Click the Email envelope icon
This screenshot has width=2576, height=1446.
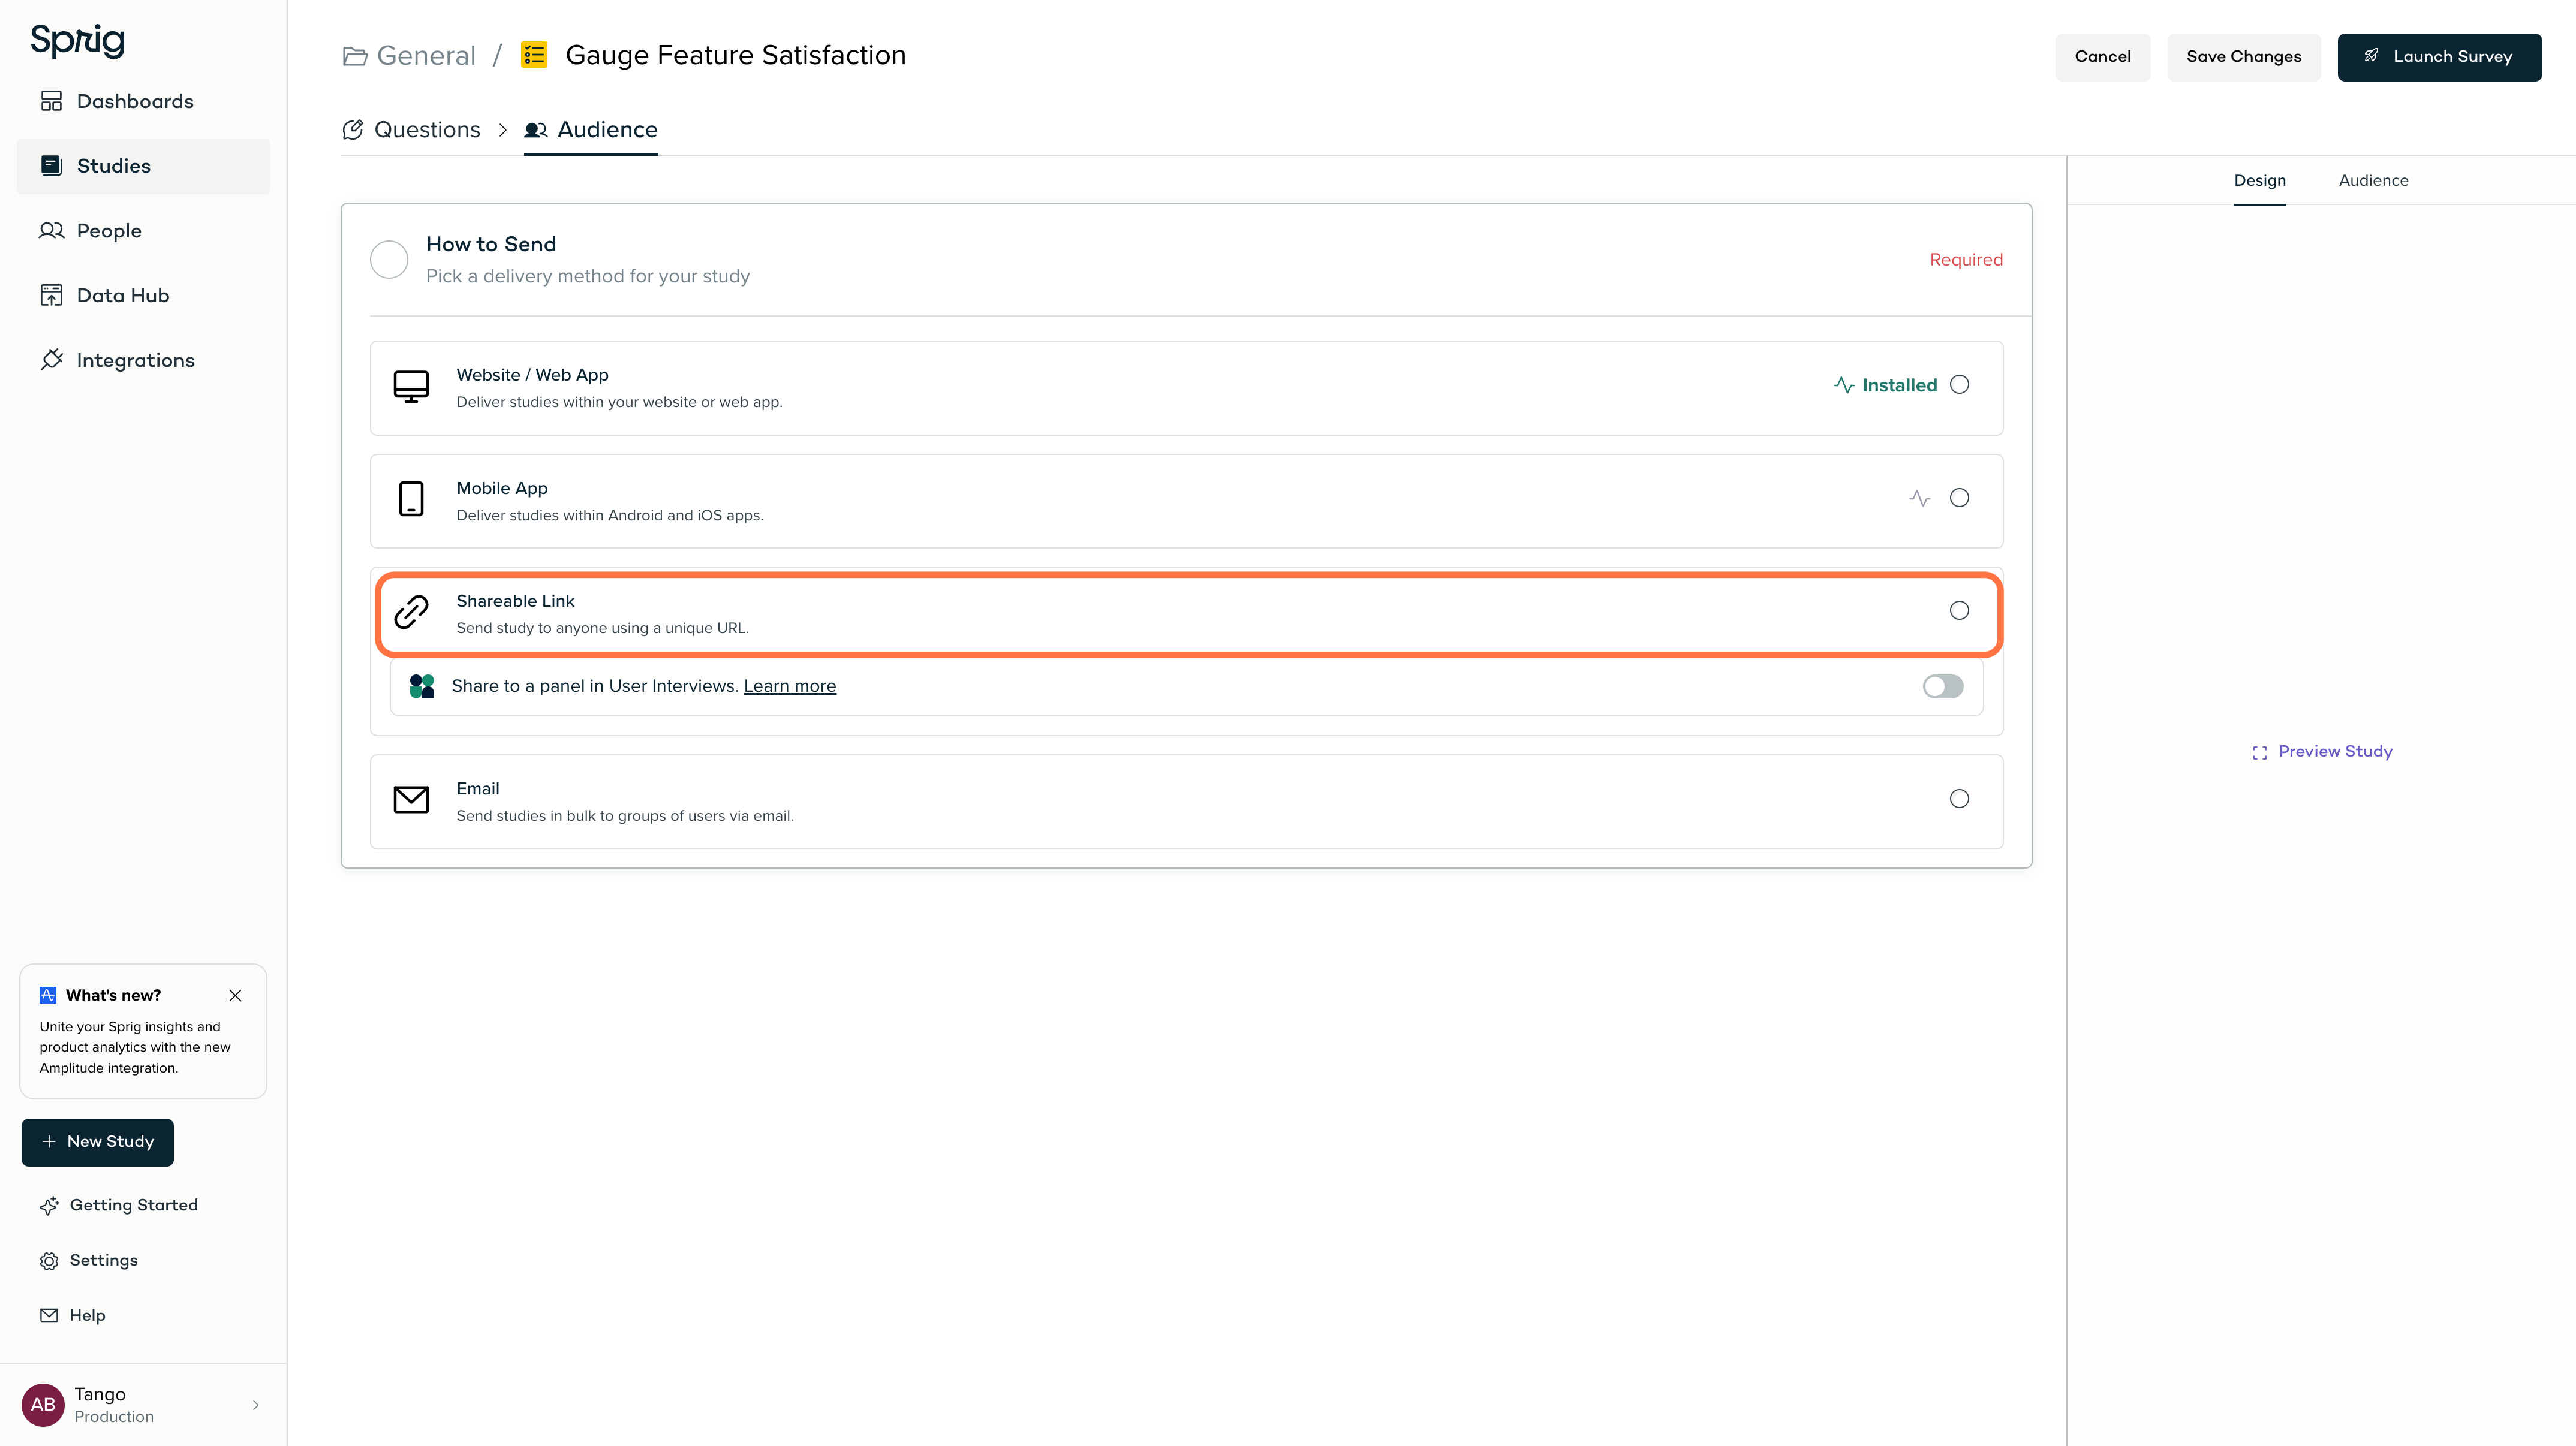point(411,800)
